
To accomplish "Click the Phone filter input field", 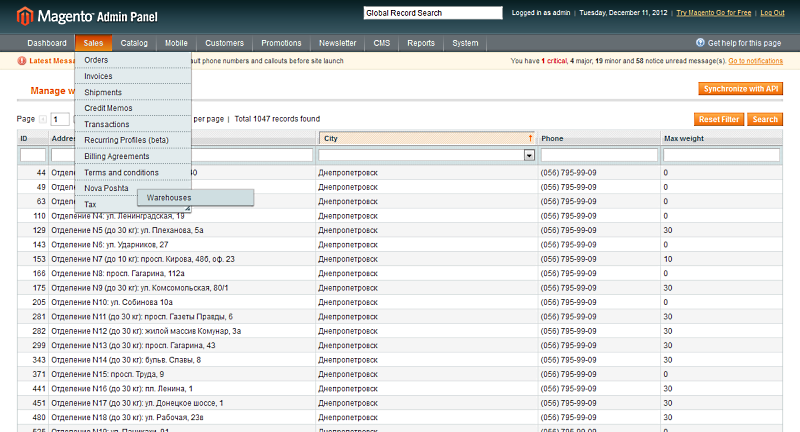I will pos(599,155).
